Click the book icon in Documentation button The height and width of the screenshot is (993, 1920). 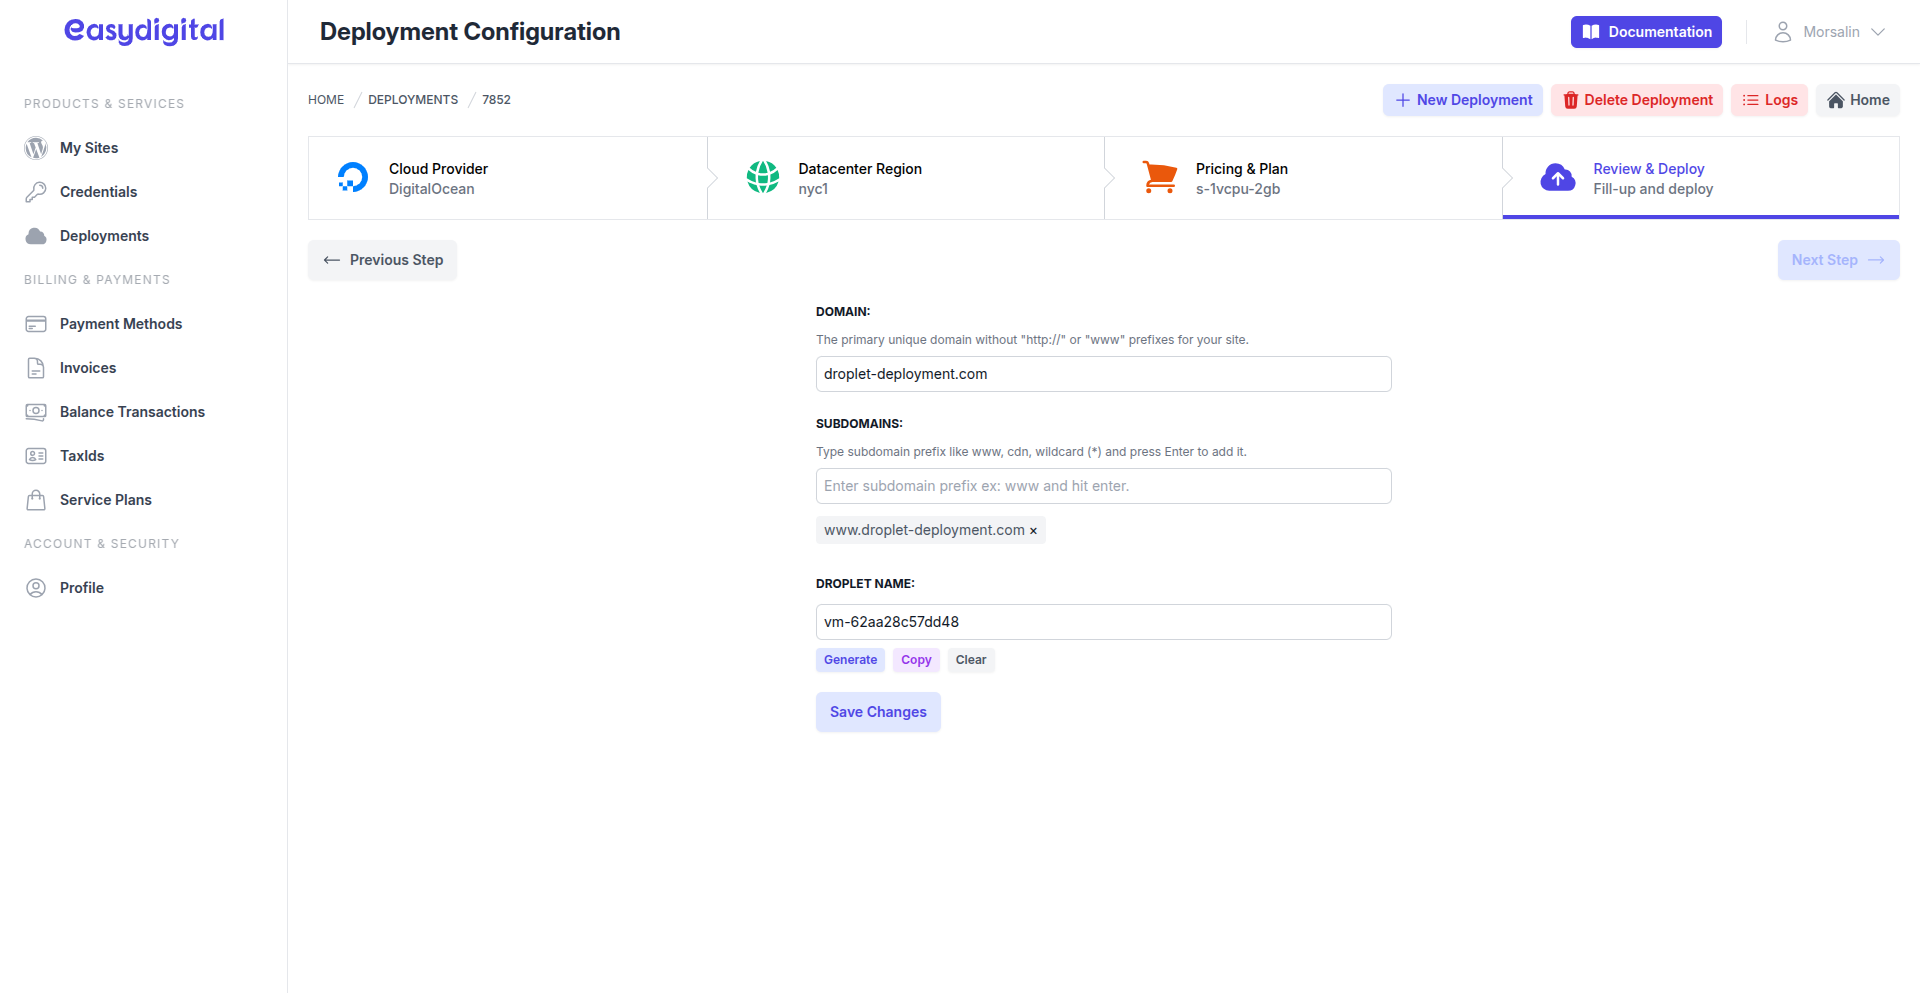point(1591,32)
